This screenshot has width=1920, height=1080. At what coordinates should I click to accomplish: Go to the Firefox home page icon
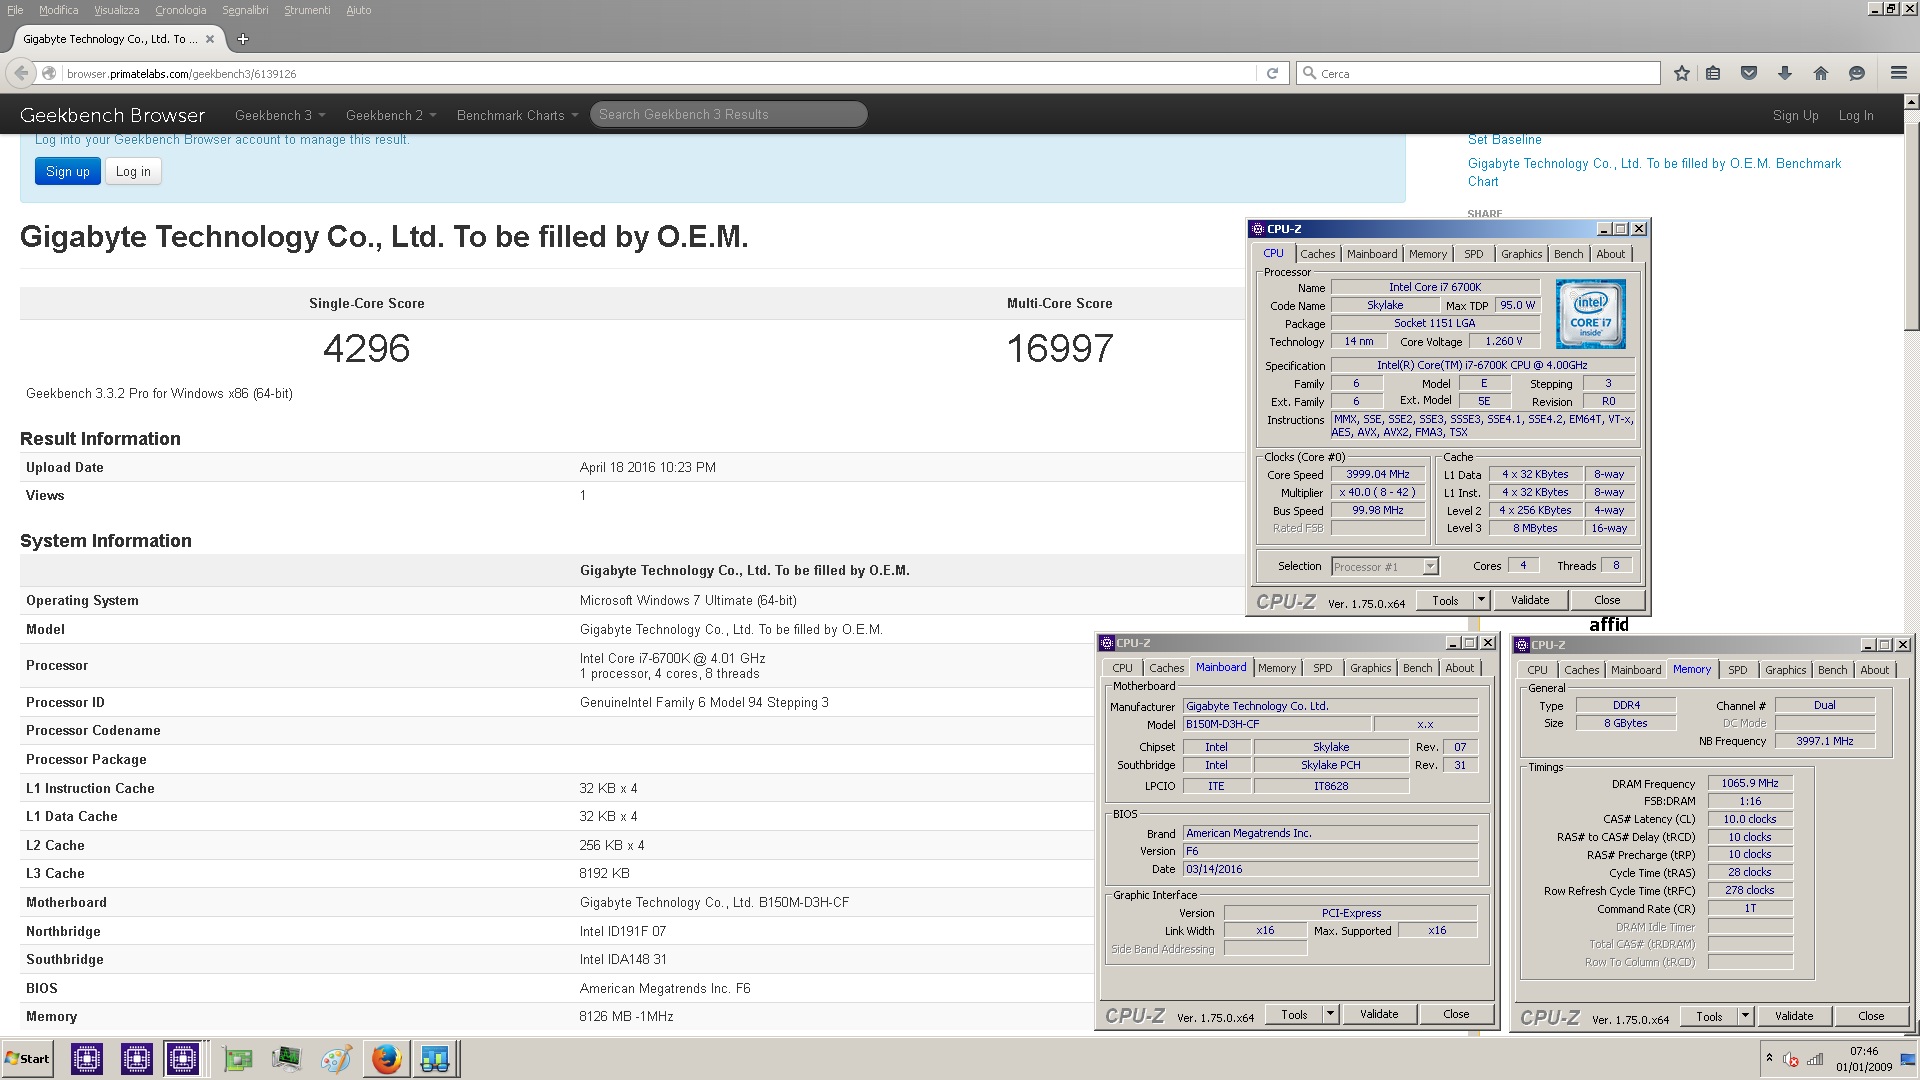tap(1821, 73)
